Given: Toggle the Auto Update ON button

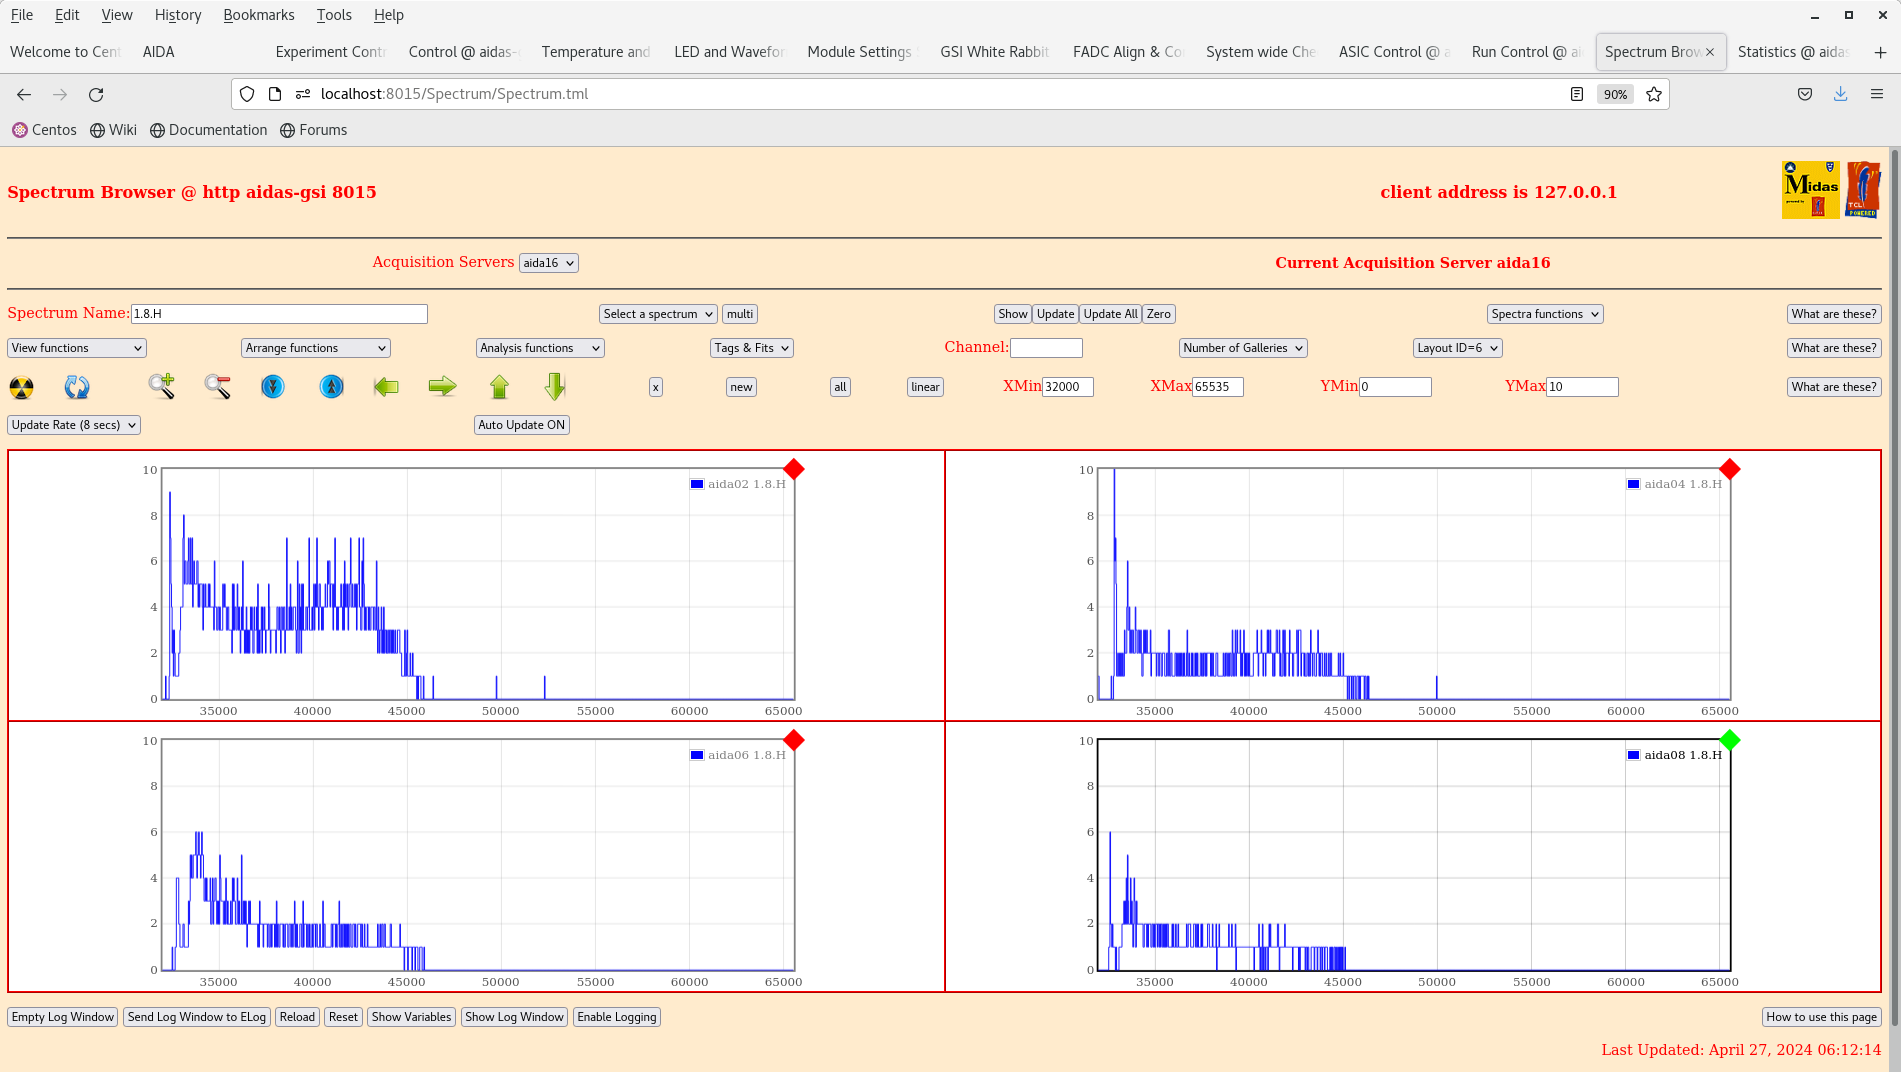Looking at the screenshot, I should 521,425.
